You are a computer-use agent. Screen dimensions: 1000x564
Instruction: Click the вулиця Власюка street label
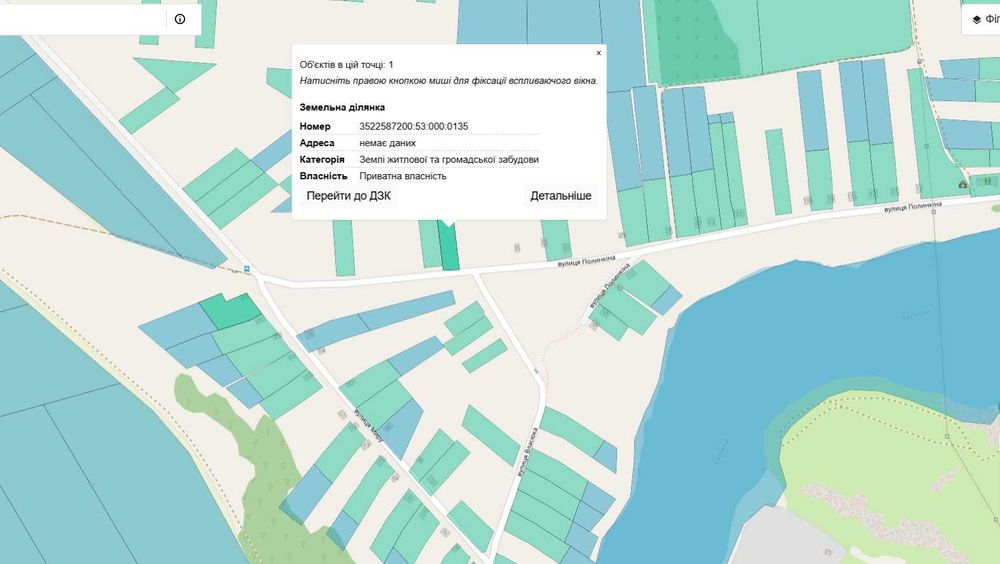[527, 452]
